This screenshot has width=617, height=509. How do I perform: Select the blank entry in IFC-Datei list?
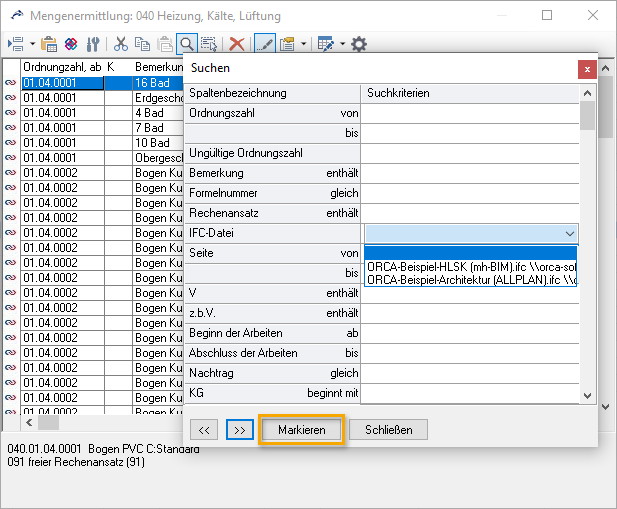[x=471, y=253]
